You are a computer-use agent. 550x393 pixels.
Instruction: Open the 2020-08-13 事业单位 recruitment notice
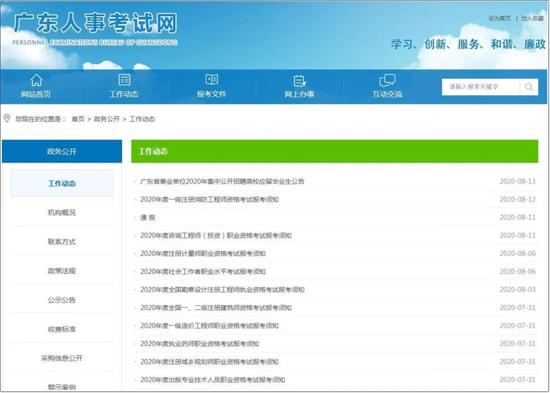[x=222, y=181]
